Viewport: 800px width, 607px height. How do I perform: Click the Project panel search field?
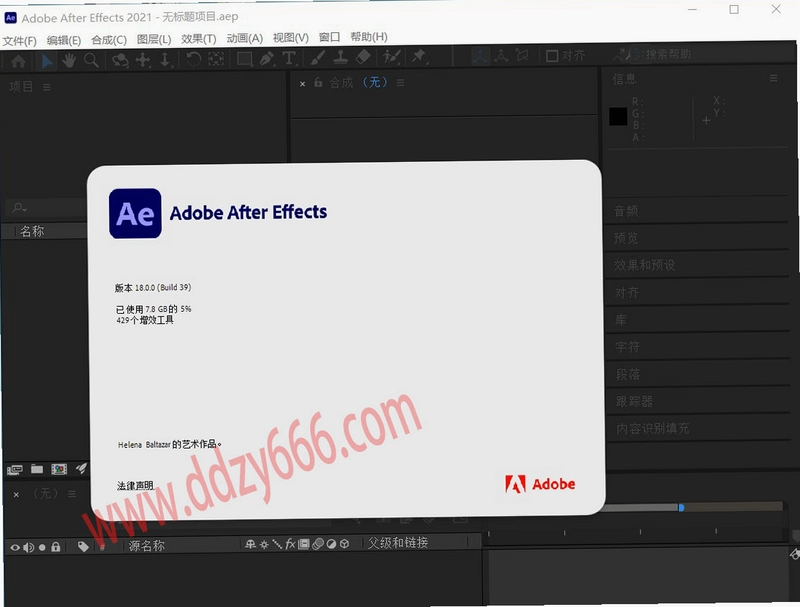47,208
